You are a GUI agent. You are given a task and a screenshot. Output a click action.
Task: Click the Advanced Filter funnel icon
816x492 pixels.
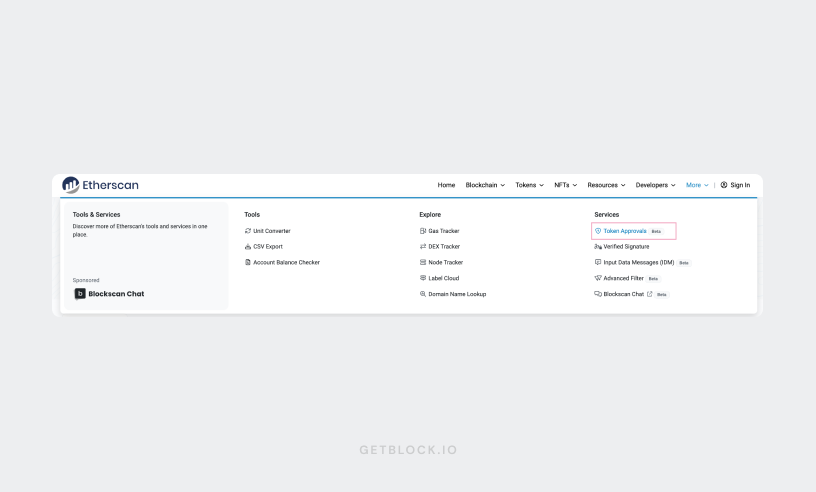tap(598, 278)
